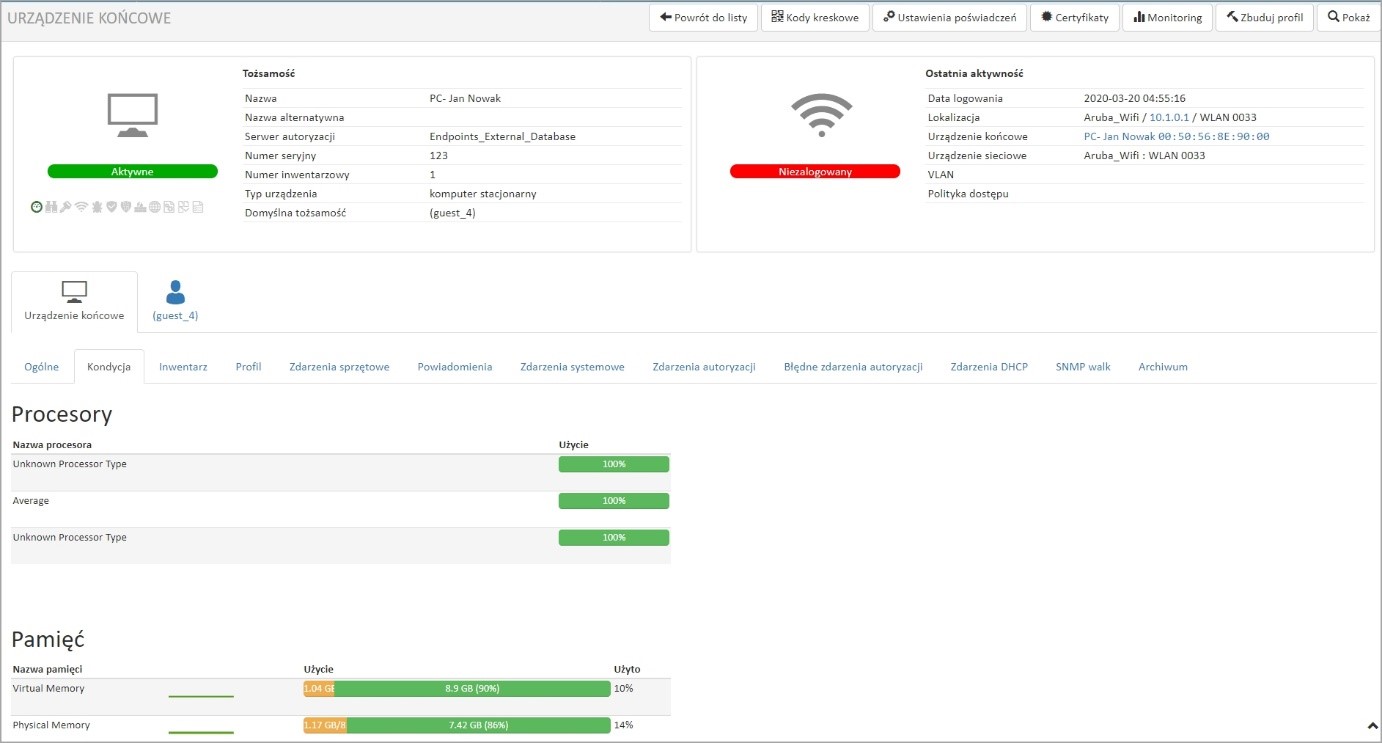The width and height of the screenshot is (1382, 743).
Task: Click the key icon in the status row
Action: 66,207
